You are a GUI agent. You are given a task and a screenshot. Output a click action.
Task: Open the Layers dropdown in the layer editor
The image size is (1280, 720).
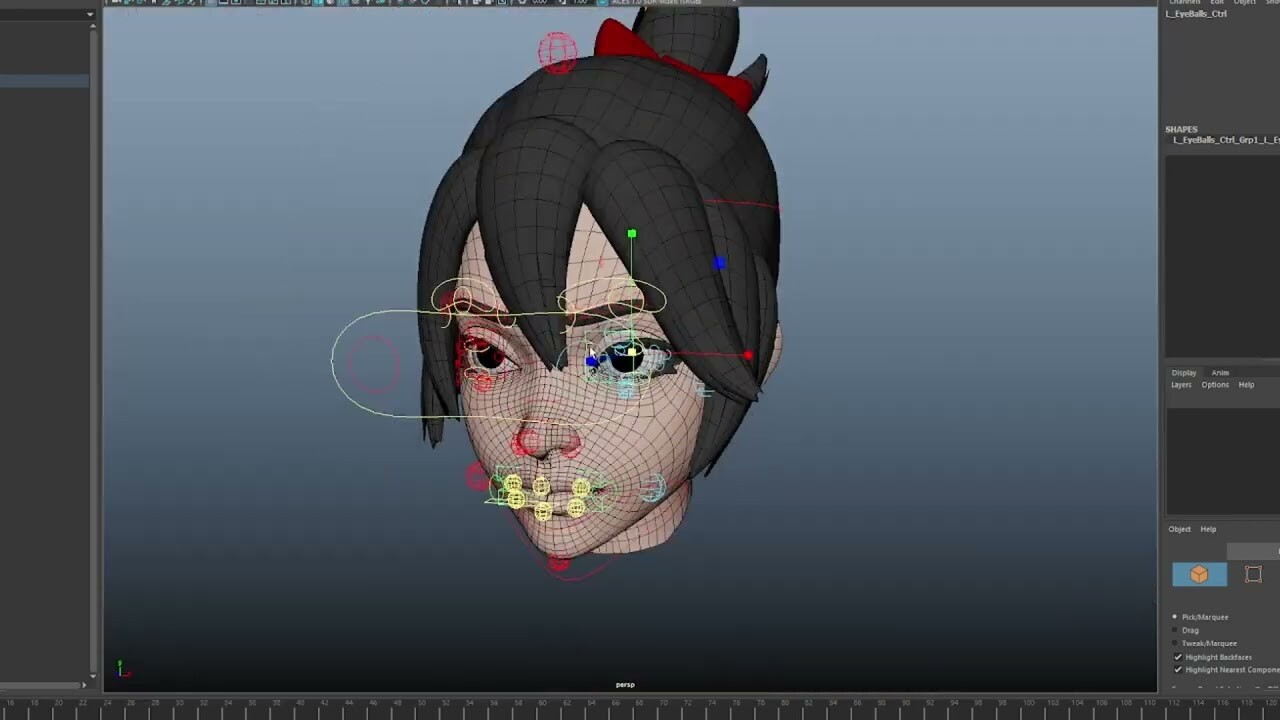1181,384
